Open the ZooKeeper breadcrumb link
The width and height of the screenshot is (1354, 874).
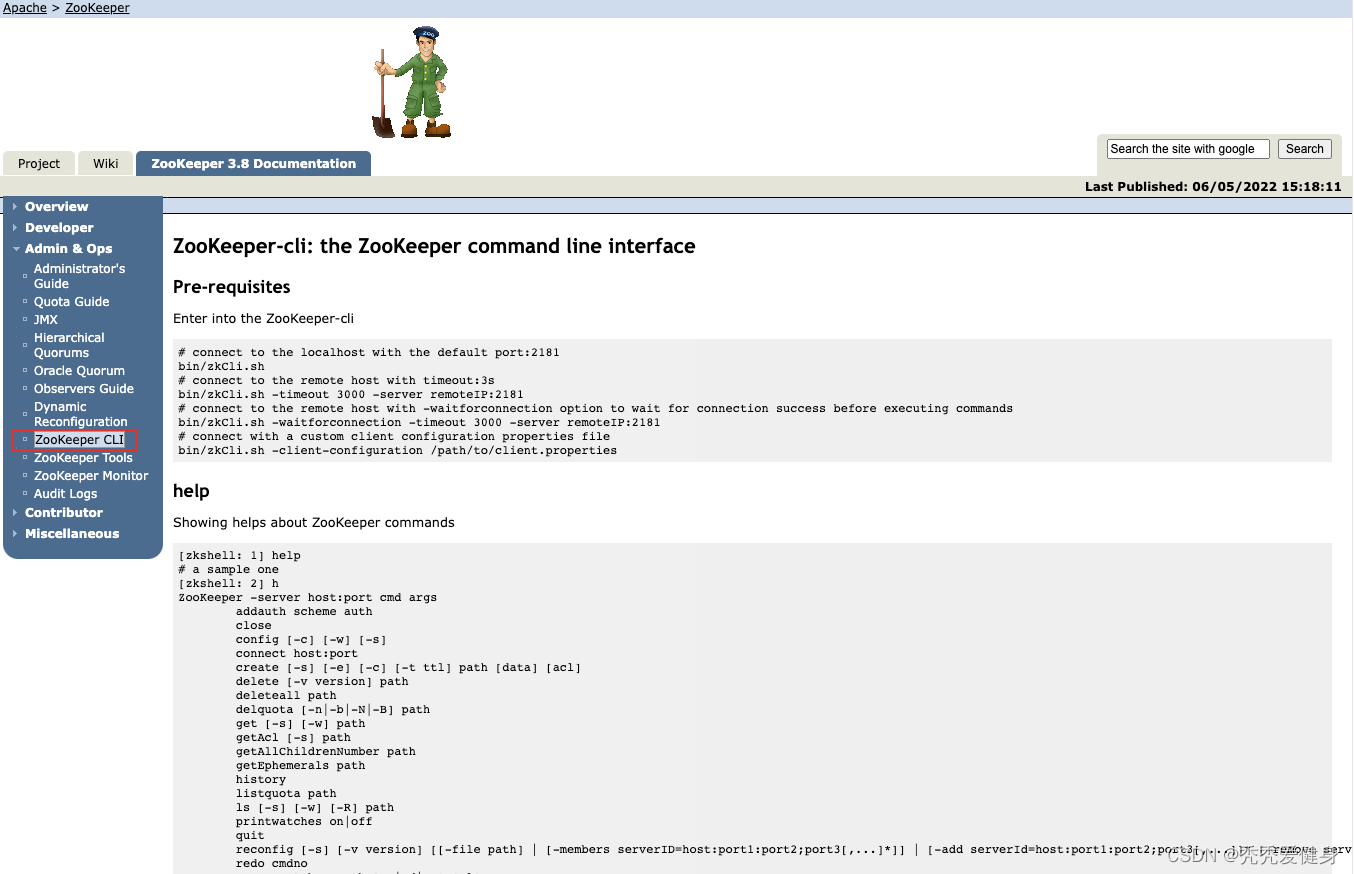97,8
